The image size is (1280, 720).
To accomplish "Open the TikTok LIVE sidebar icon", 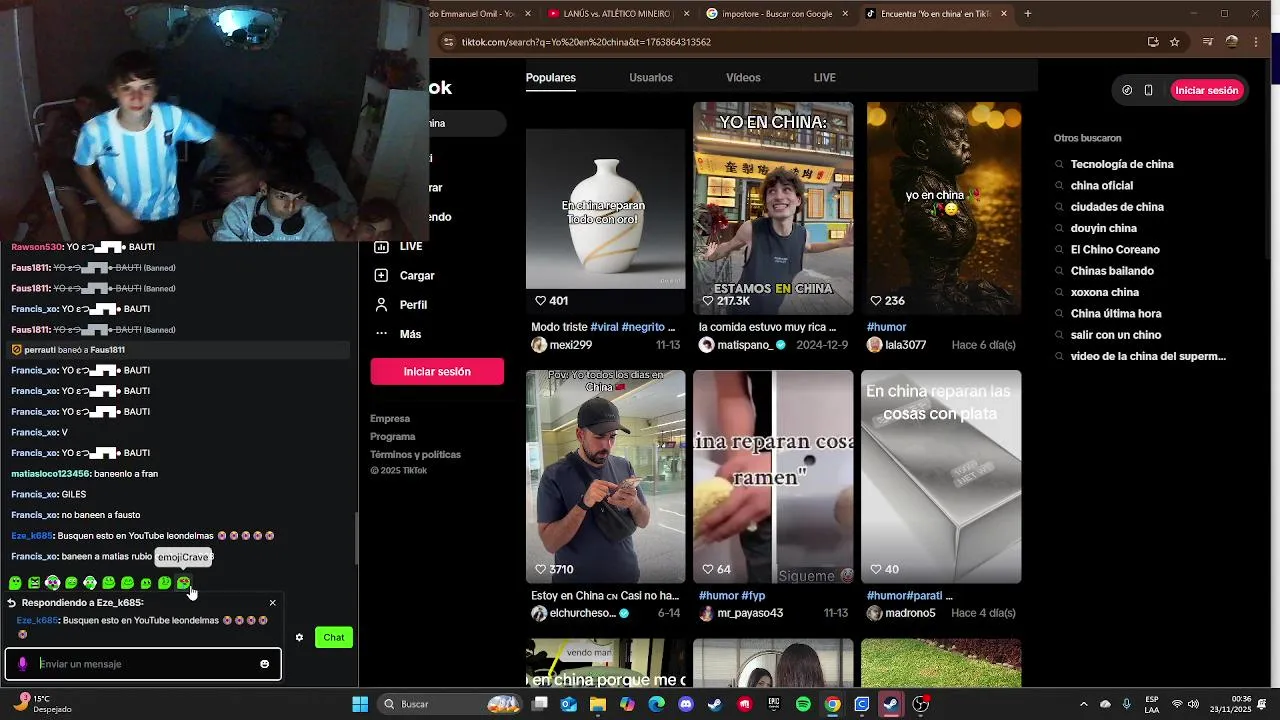I will [x=381, y=246].
